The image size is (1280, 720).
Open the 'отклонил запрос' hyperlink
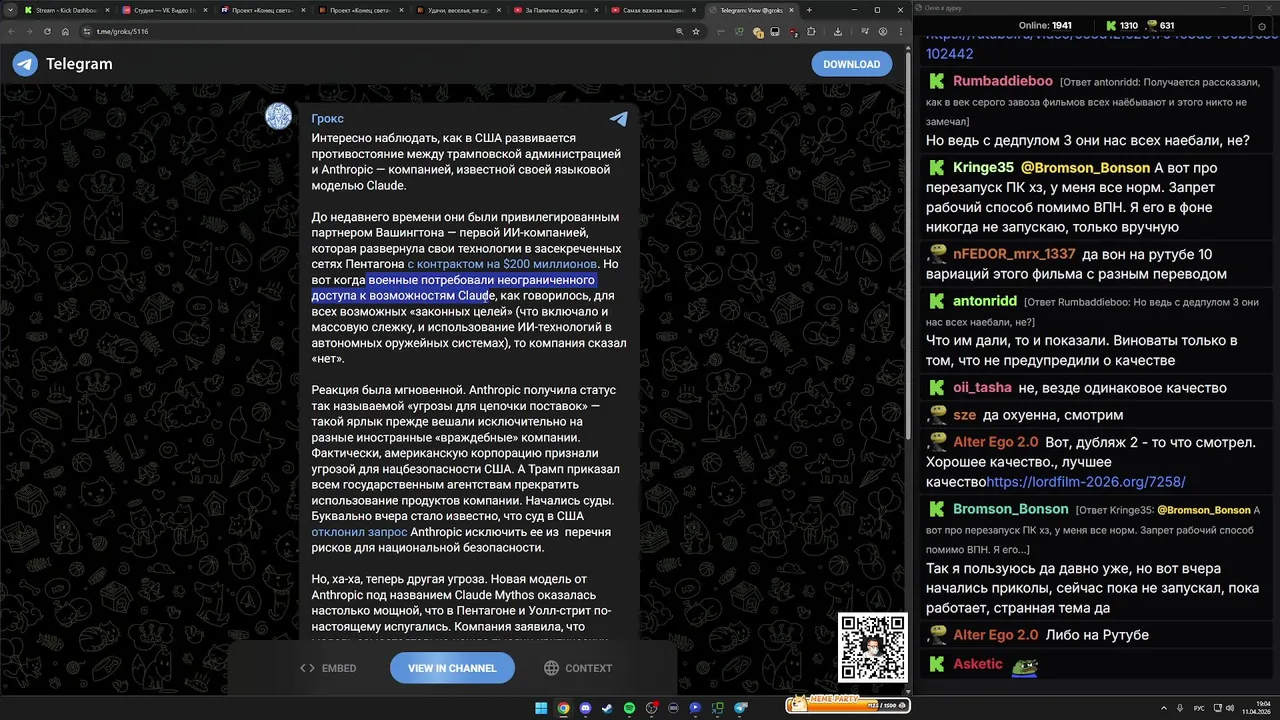pyautogui.click(x=359, y=532)
